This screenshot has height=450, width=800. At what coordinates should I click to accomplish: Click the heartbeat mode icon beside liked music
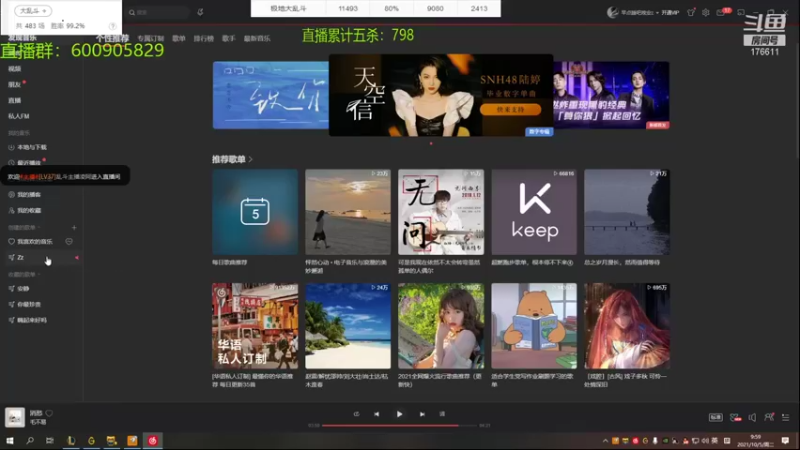point(69,241)
